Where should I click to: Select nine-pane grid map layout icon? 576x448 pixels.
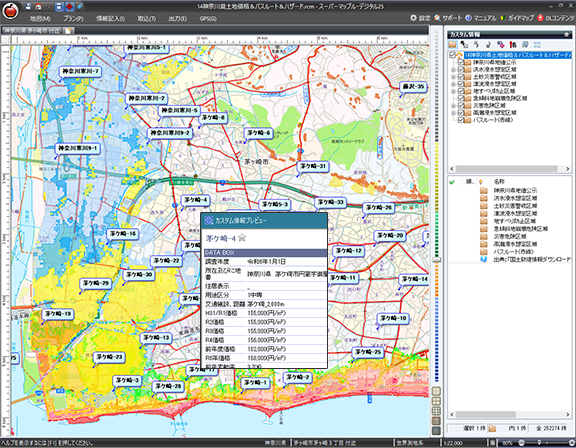[436, 411]
